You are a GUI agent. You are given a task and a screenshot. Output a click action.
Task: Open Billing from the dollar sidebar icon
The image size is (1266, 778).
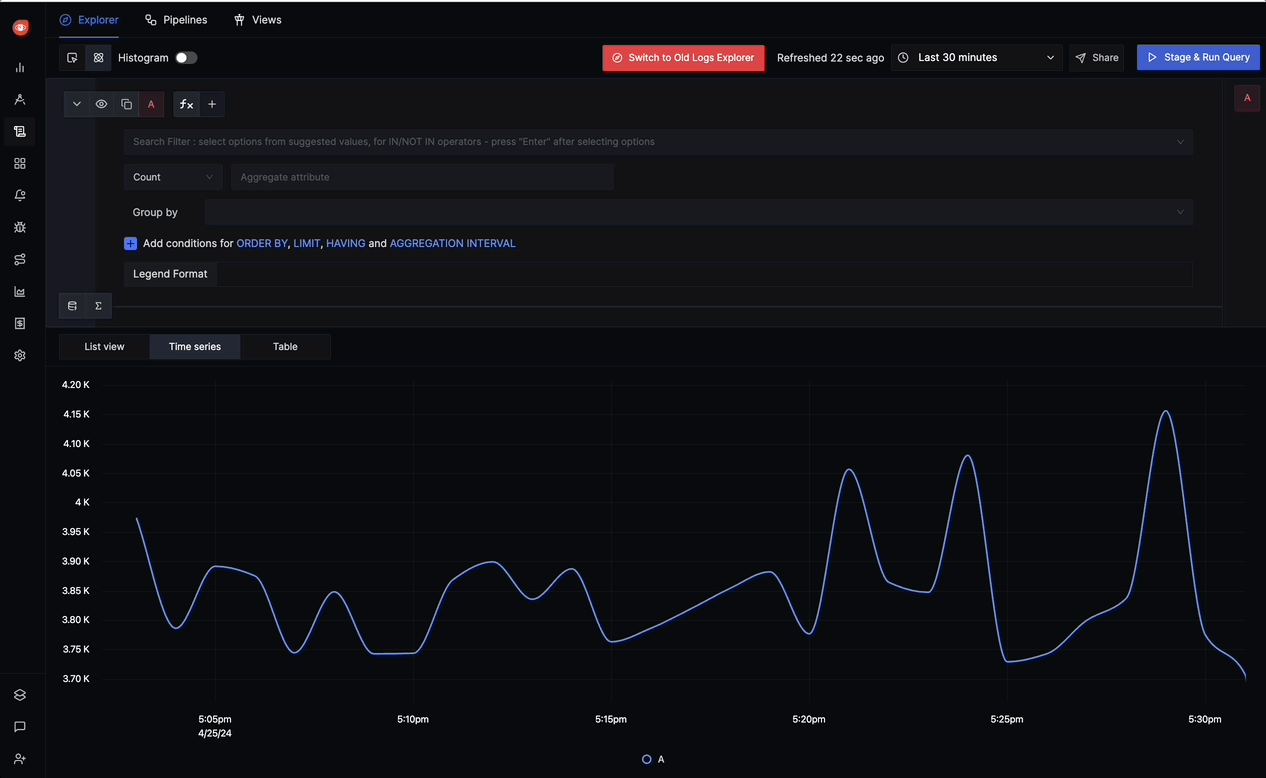click(20, 324)
